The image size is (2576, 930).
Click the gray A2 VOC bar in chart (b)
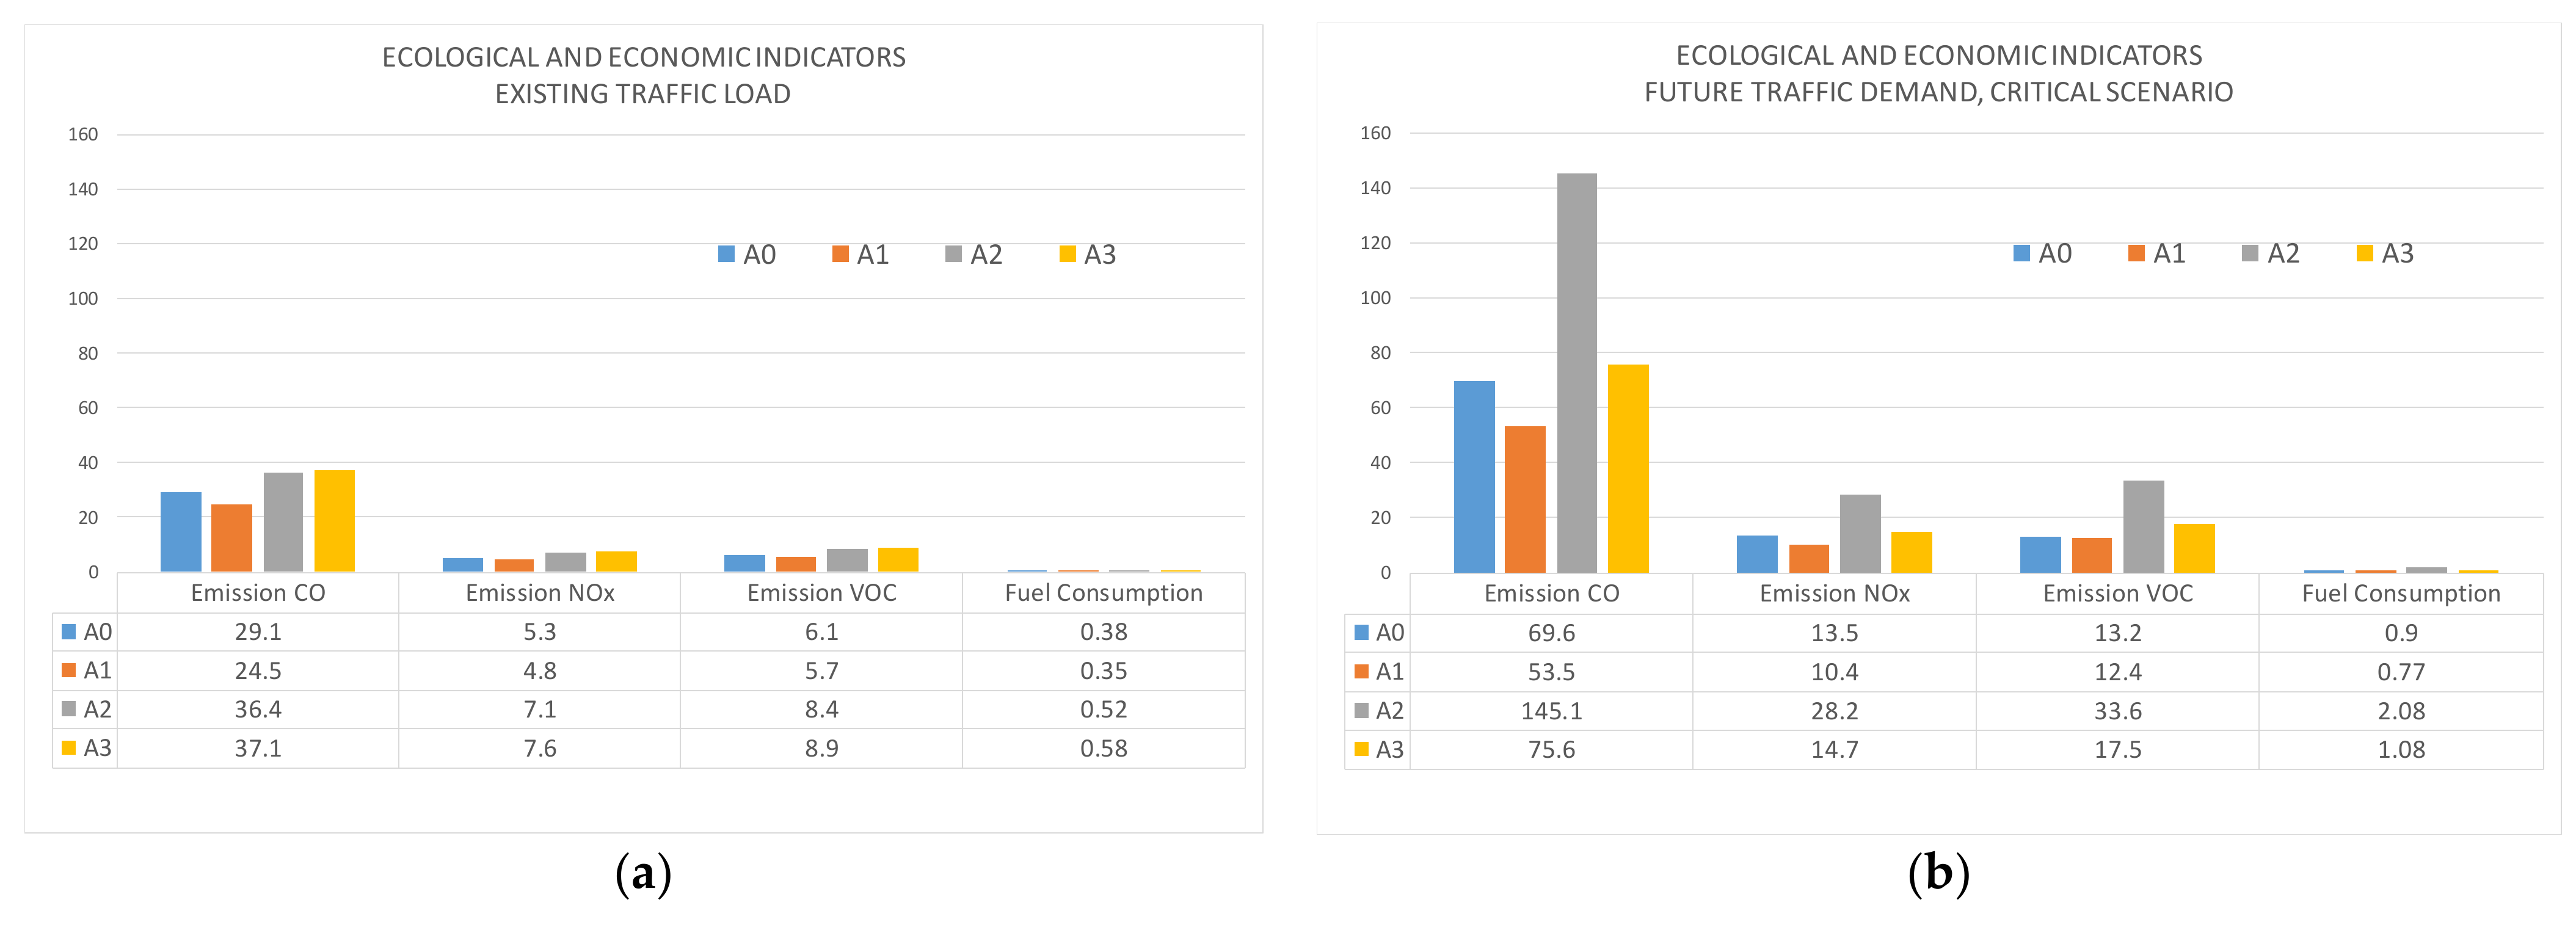click(2144, 526)
